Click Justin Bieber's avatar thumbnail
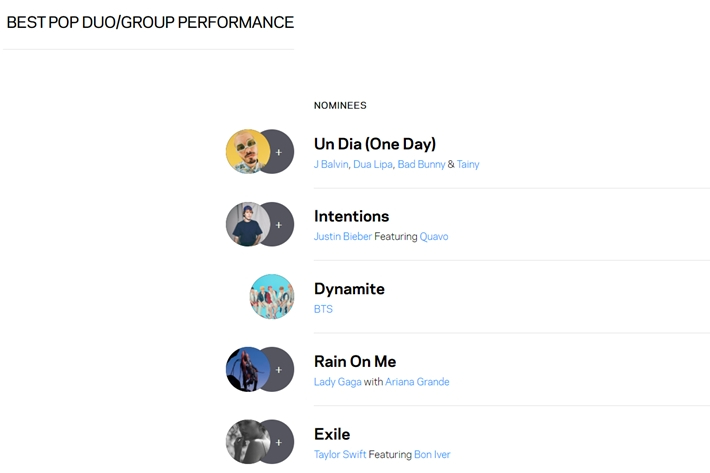Screen dimensions: 710x473 tap(248, 224)
